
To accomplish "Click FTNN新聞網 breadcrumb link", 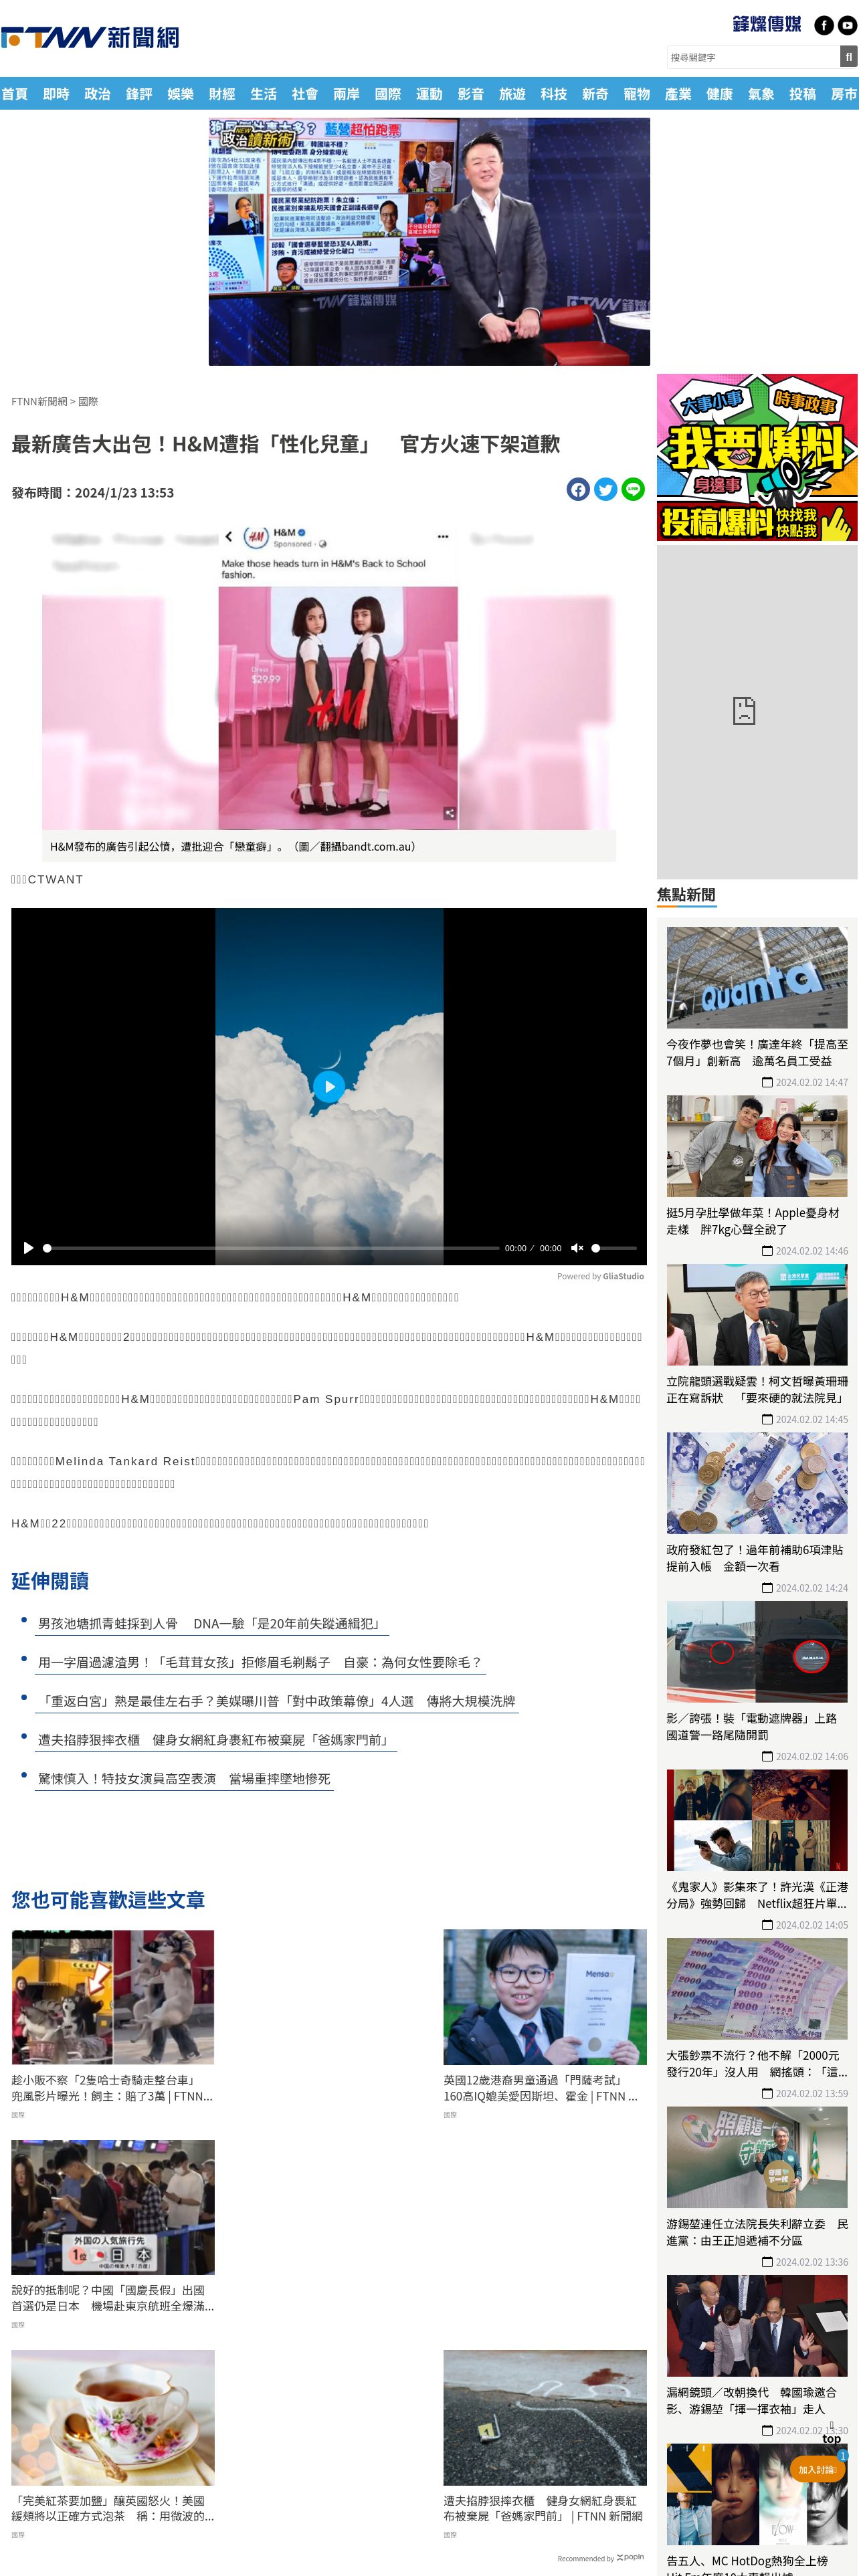I will point(39,402).
